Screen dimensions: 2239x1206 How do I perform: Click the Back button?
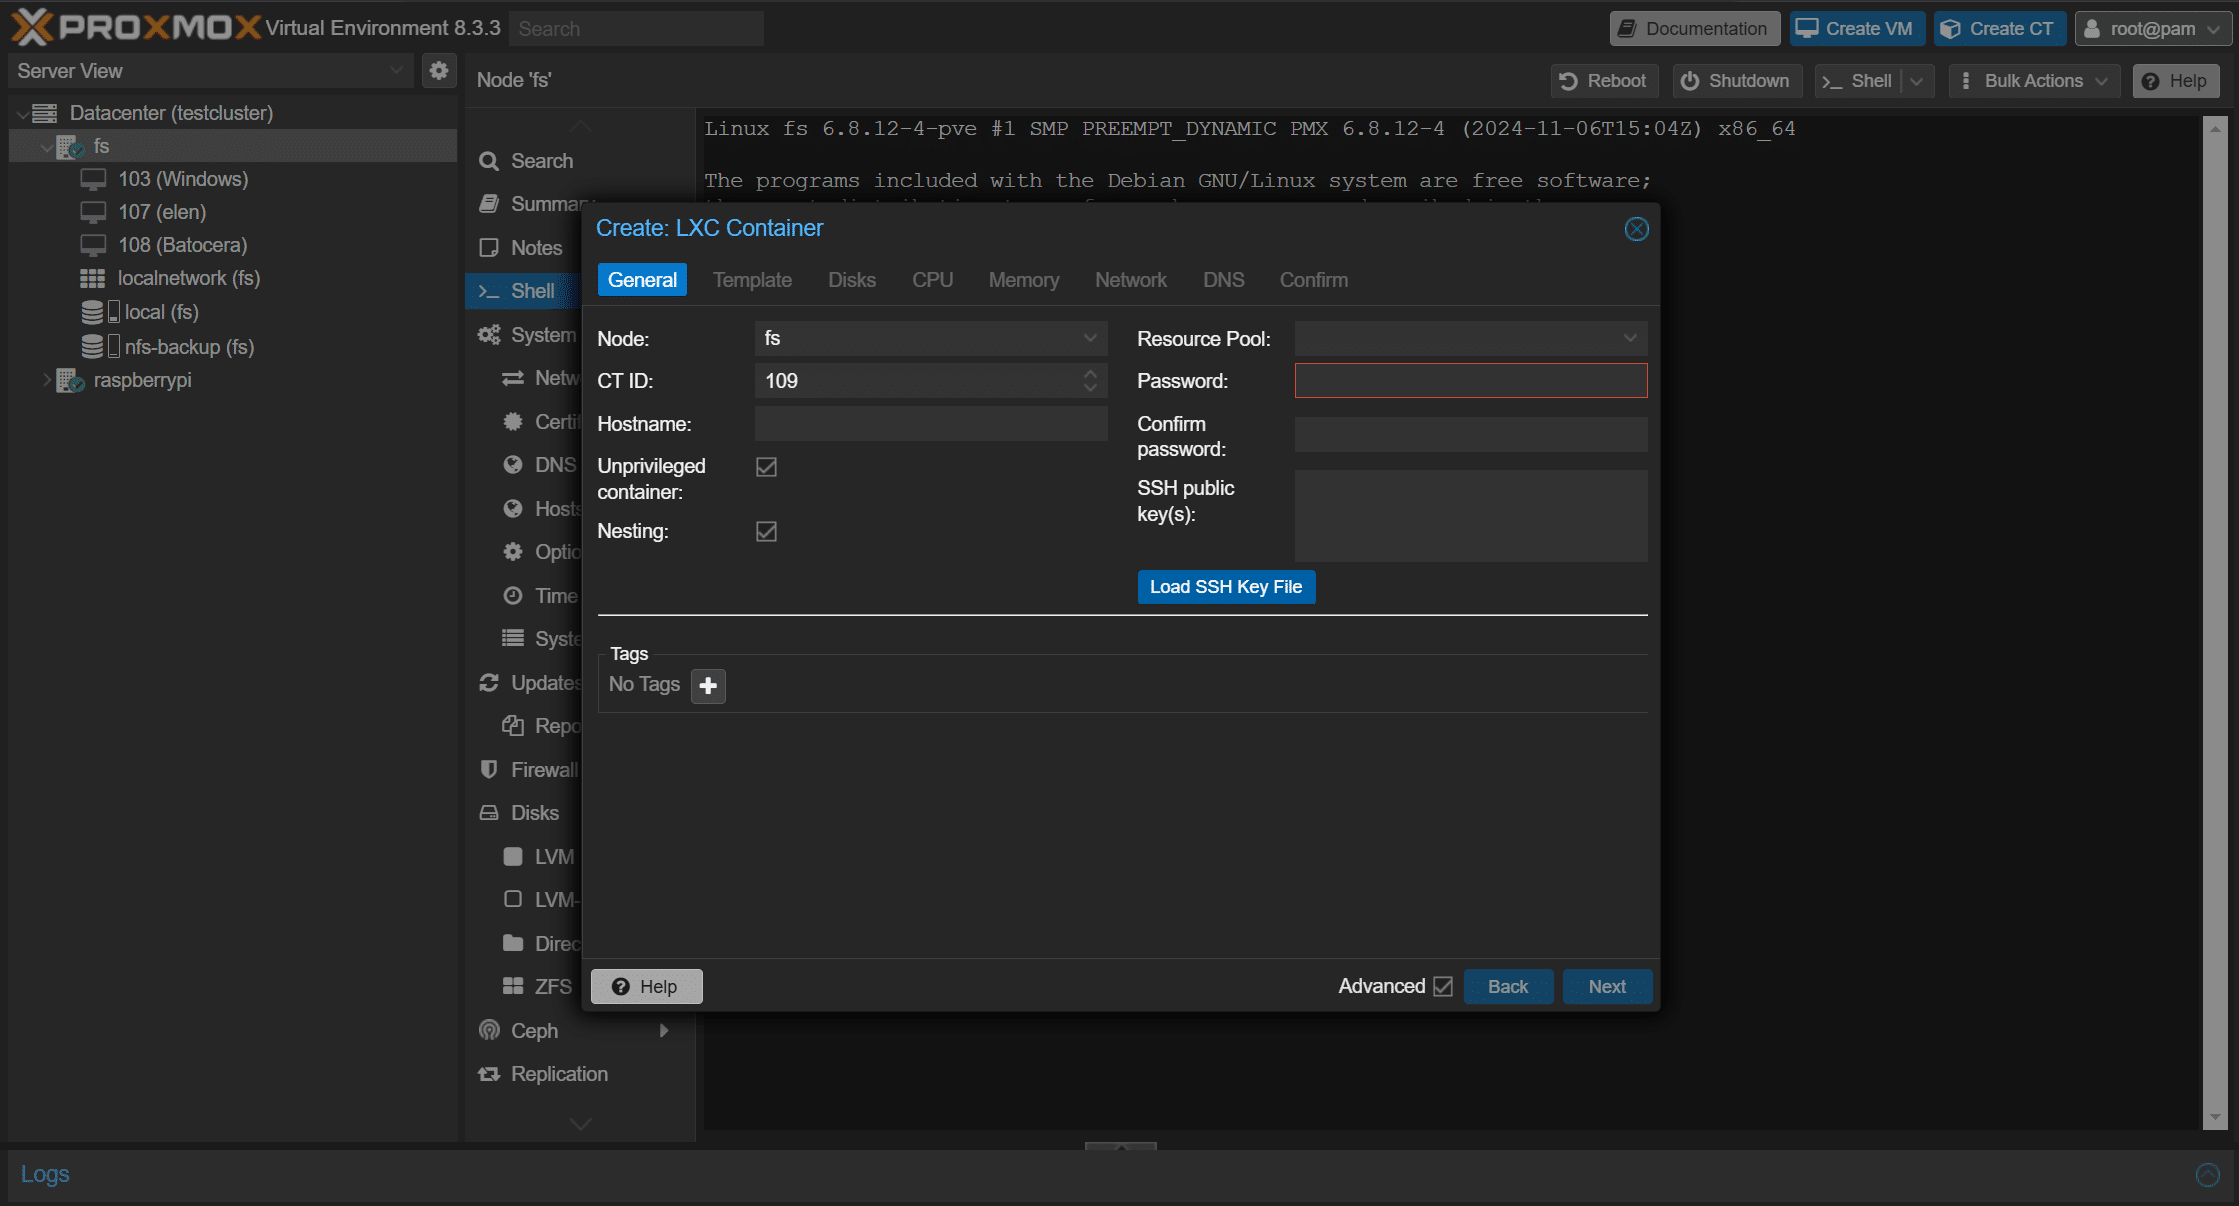coord(1508,986)
